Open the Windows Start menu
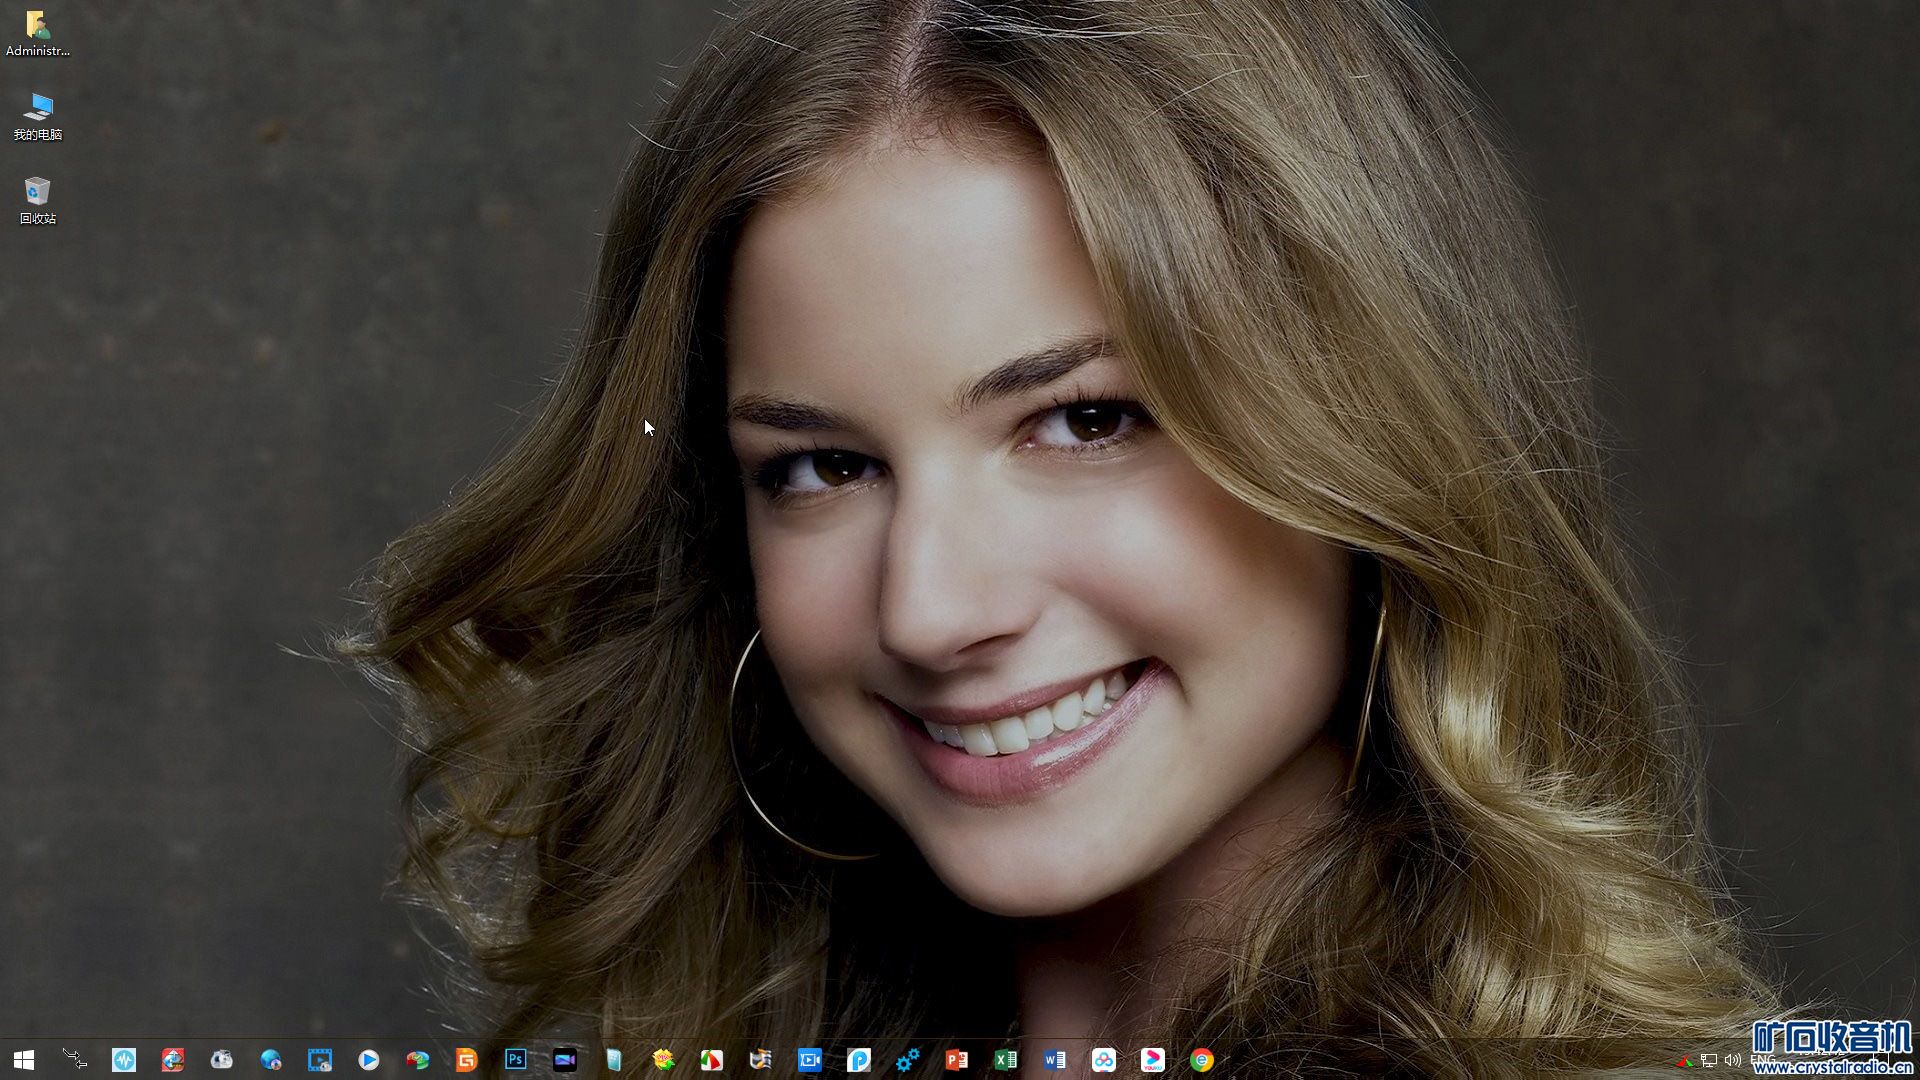1920x1080 pixels. click(x=24, y=1059)
